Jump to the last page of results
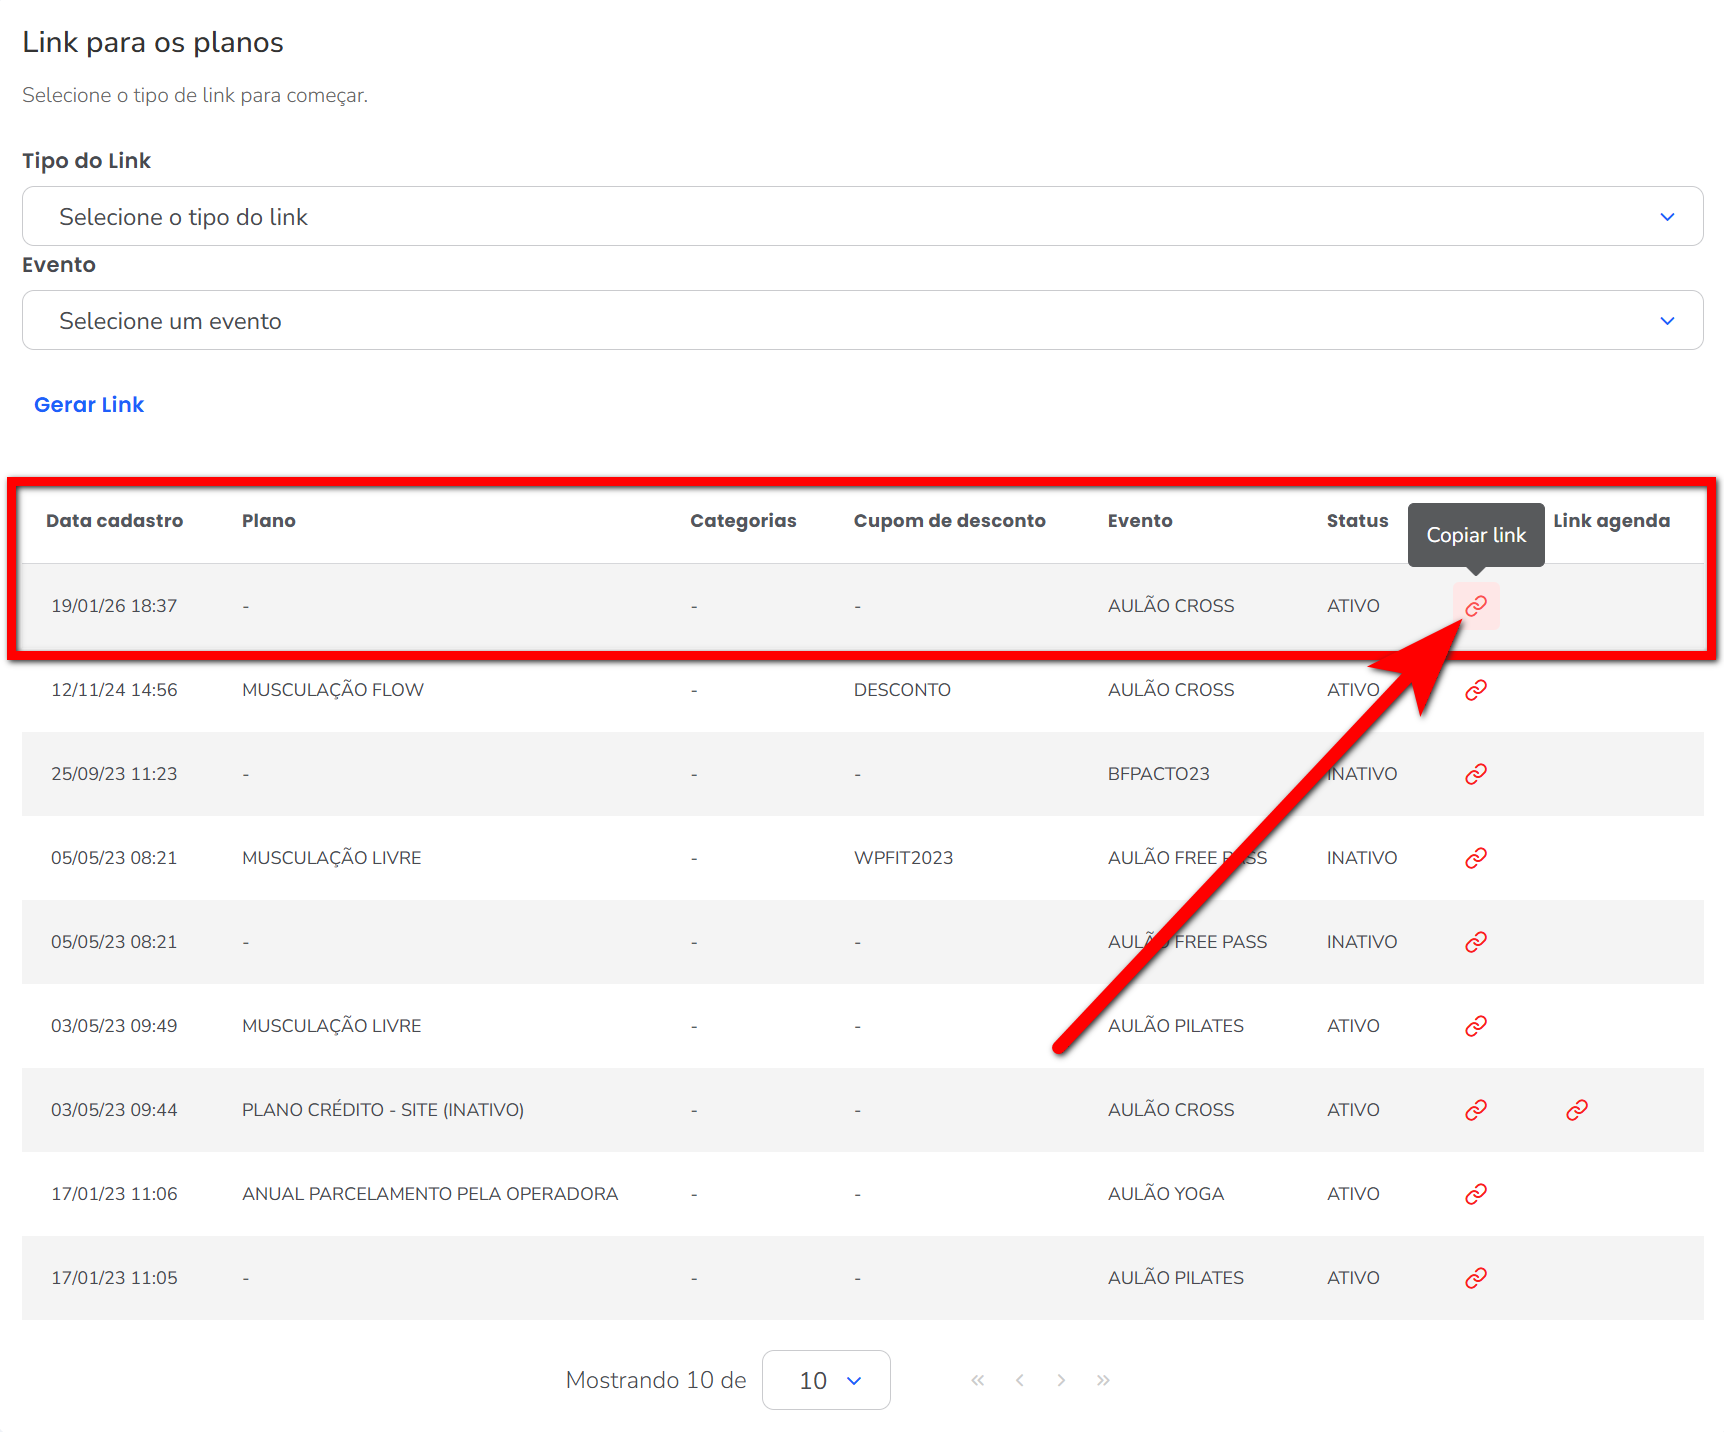The width and height of the screenshot is (1724, 1432). [1103, 1380]
